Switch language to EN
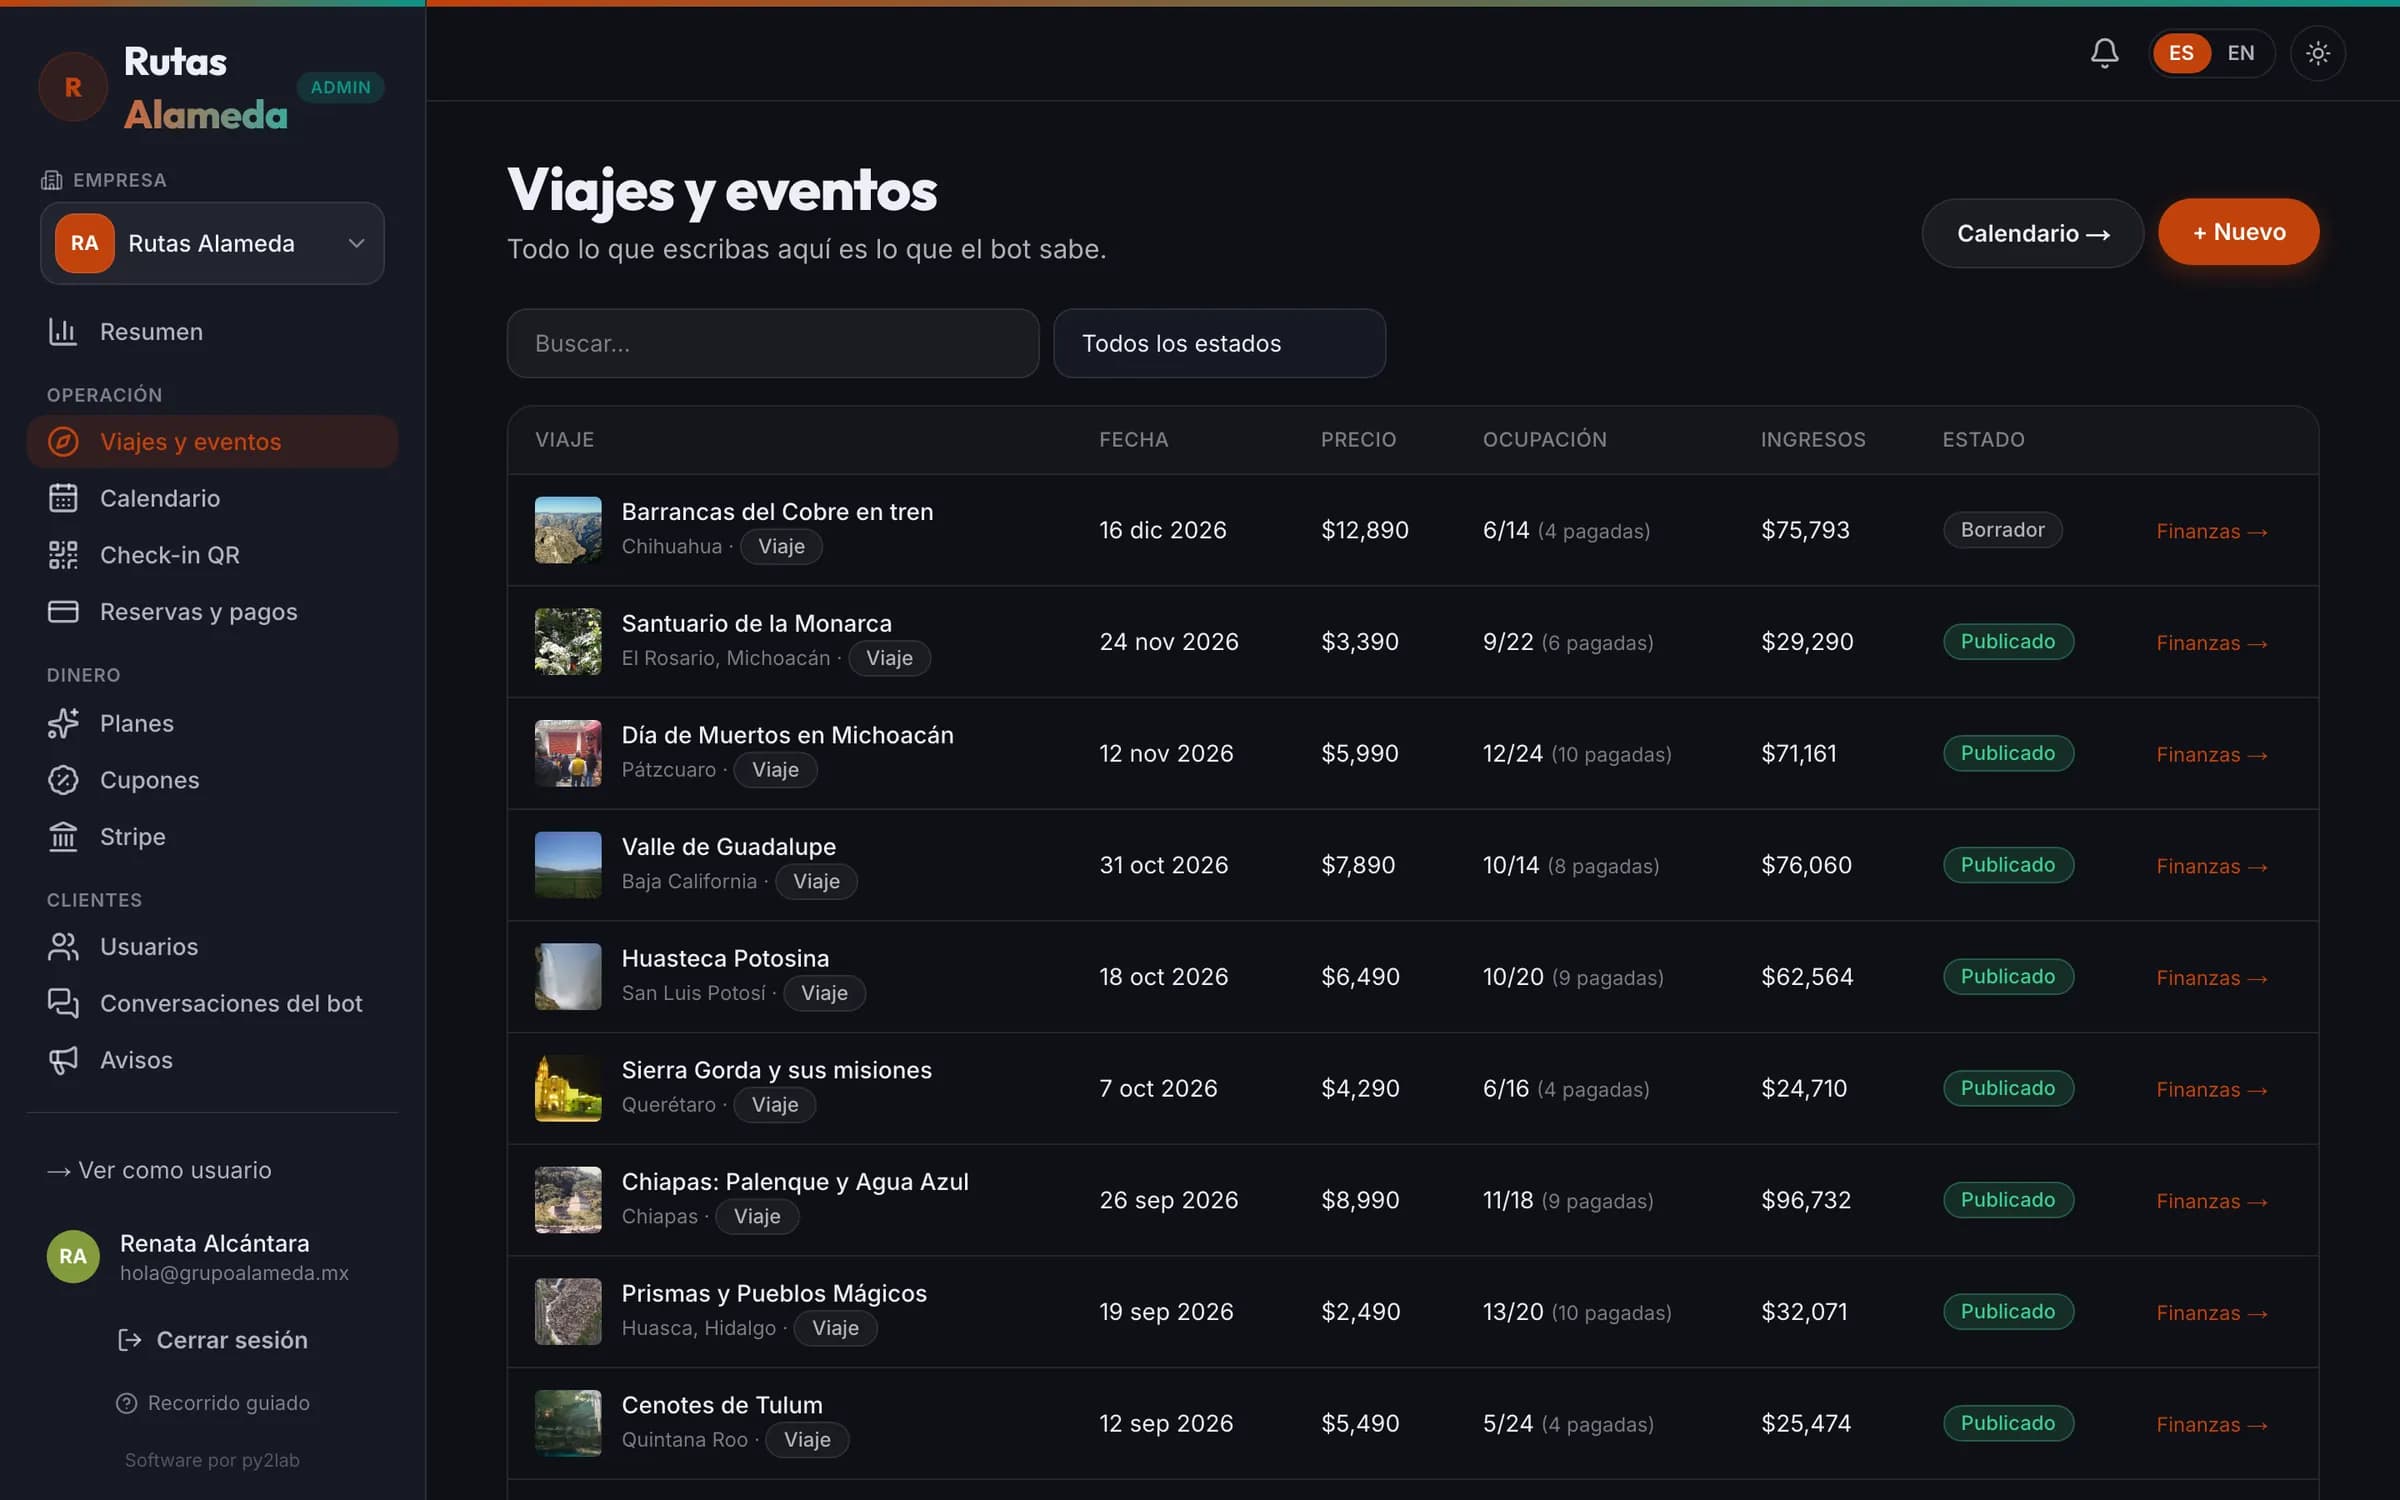Screen dimensions: 2400x1500 click(x=2241, y=53)
